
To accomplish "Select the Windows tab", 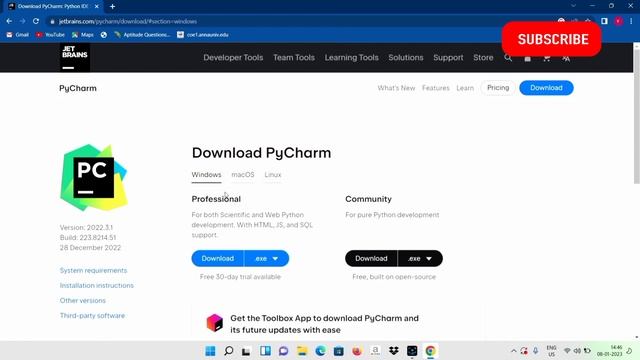I will [207, 175].
